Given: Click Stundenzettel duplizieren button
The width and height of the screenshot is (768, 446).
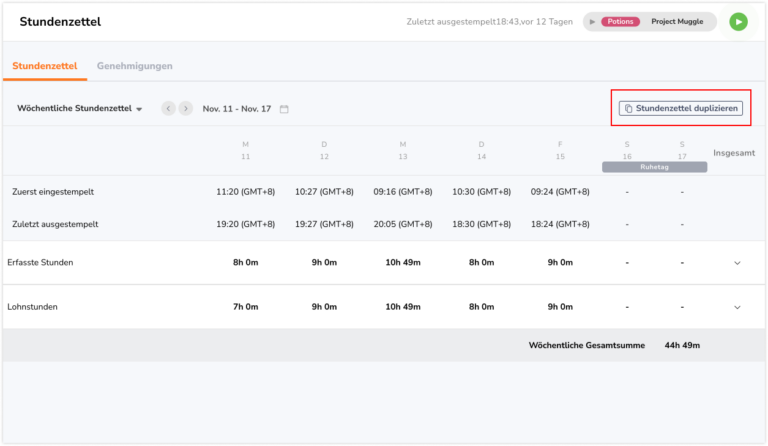Looking at the screenshot, I should coord(681,108).
